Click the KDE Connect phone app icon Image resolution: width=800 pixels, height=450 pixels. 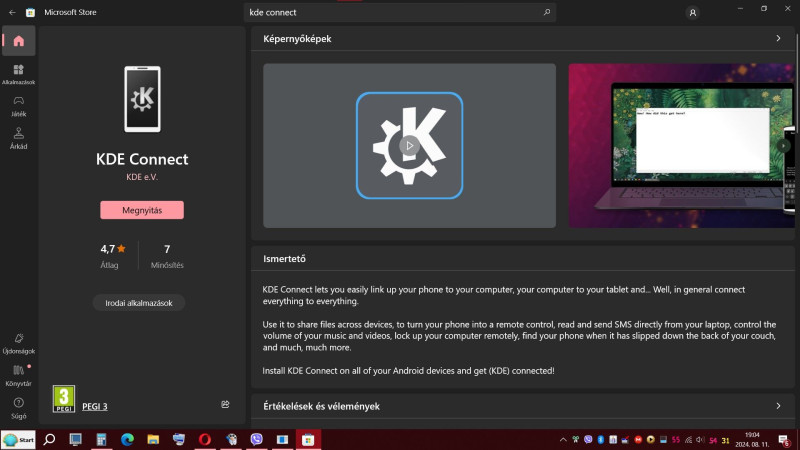(142, 99)
